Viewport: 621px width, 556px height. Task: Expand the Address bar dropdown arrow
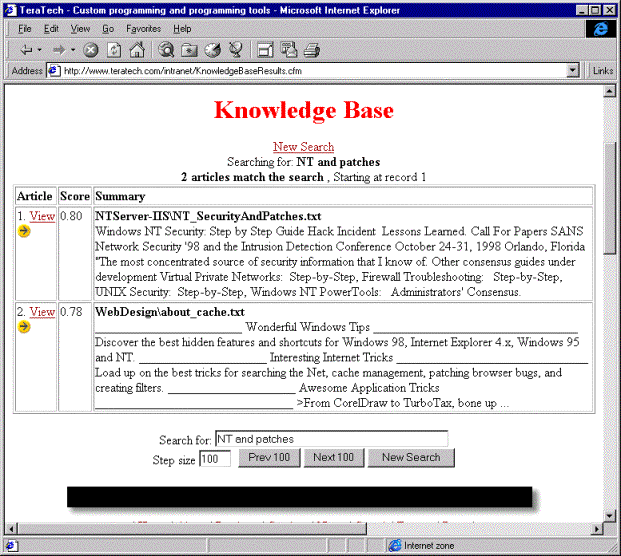(572, 71)
